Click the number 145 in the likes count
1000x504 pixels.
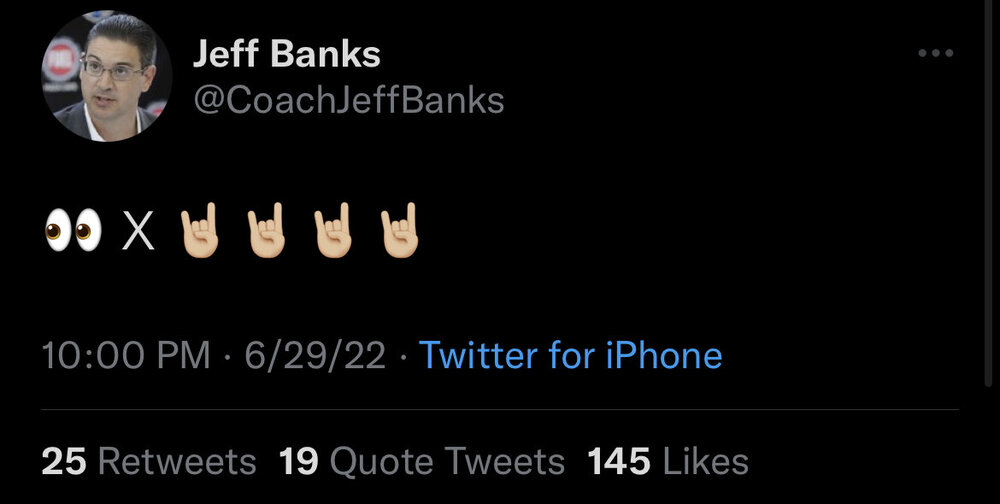point(619,461)
